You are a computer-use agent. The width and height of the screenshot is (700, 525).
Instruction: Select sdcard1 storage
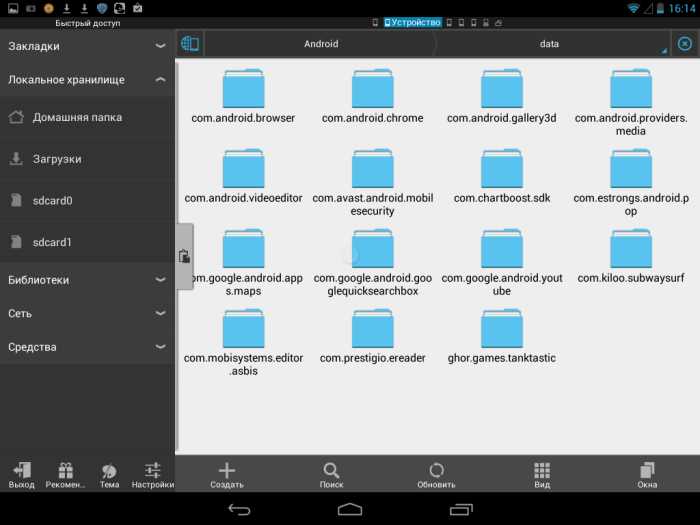click(x=88, y=242)
